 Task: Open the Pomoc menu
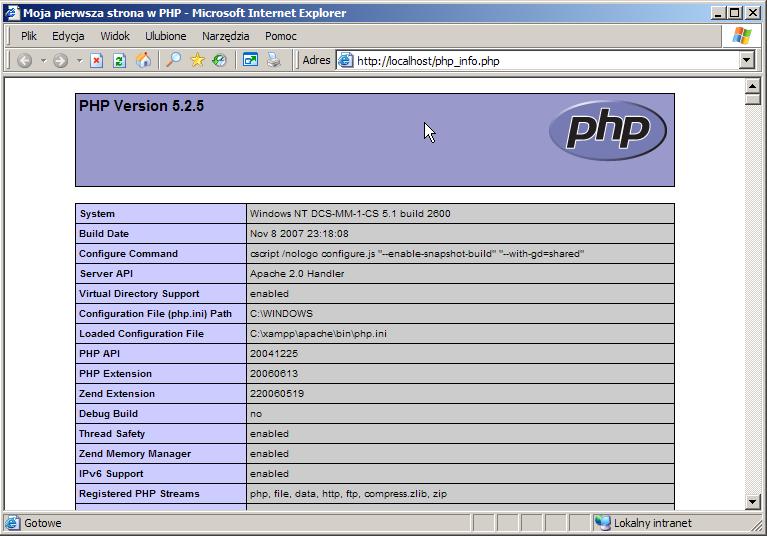tap(281, 36)
